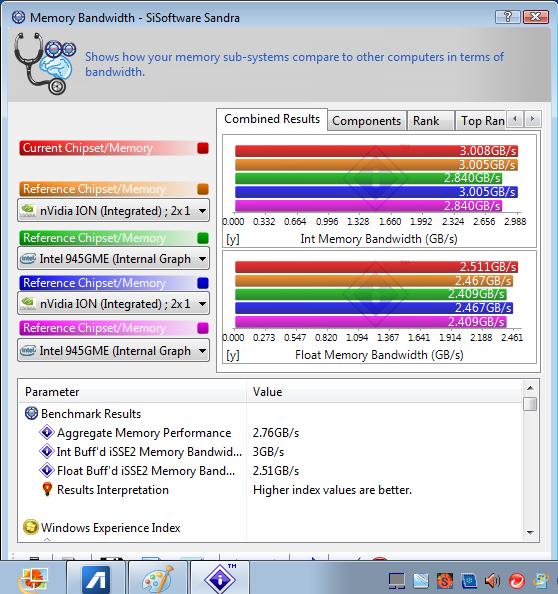Open the green reference Intel 945GME dropdown
This screenshot has width=558, height=594.
pyautogui.click(x=113, y=259)
